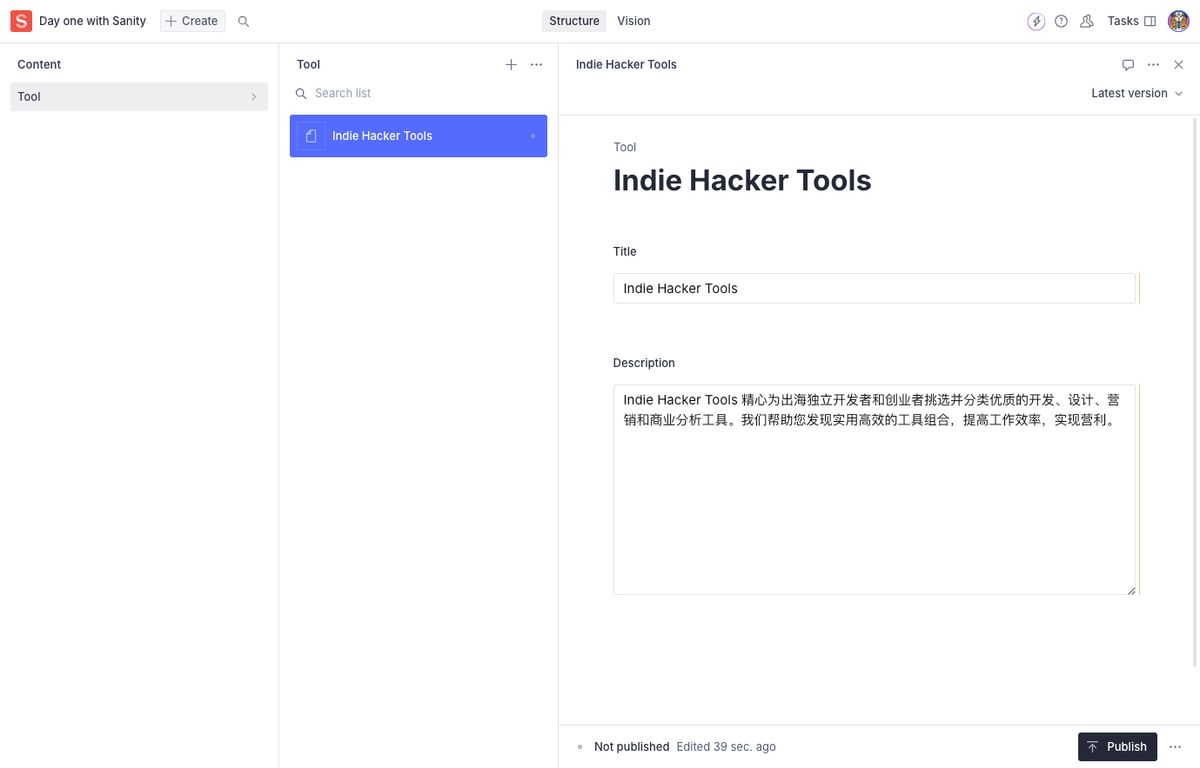Image resolution: width=1200 pixels, height=768 pixels.
Task: Open the lightning bolt activity icon
Action: pyautogui.click(x=1036, y=21)
